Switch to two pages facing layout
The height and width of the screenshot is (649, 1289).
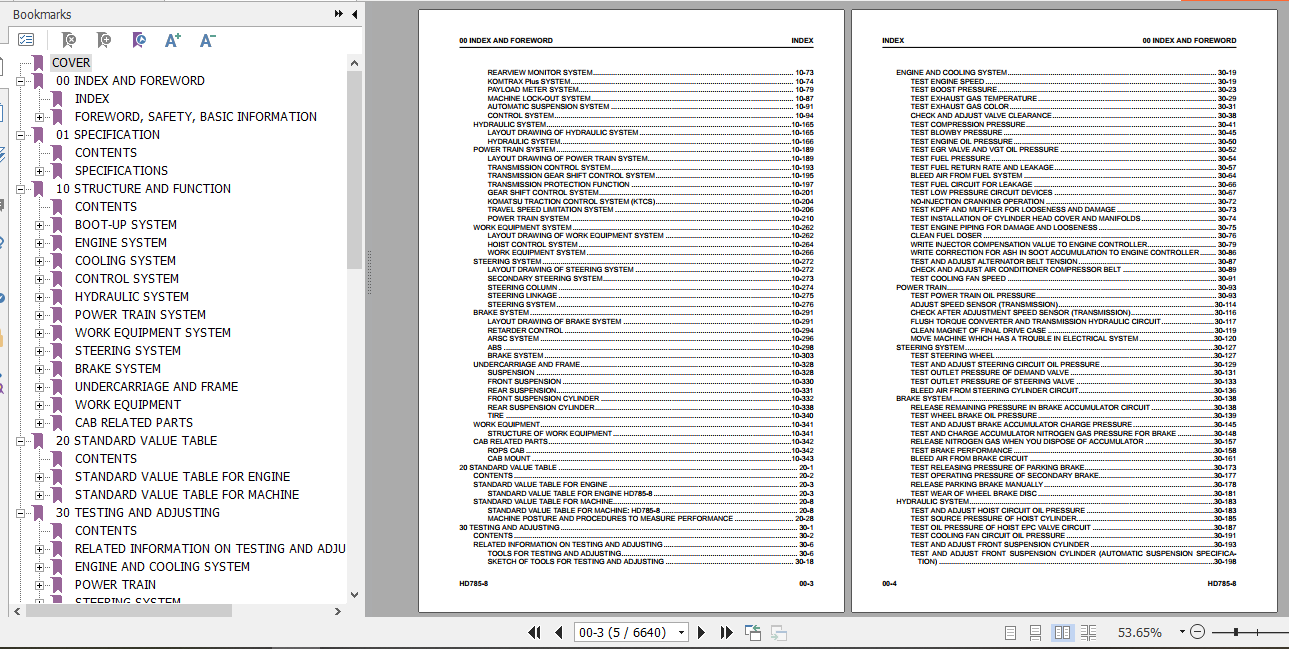click(1062, 632)
